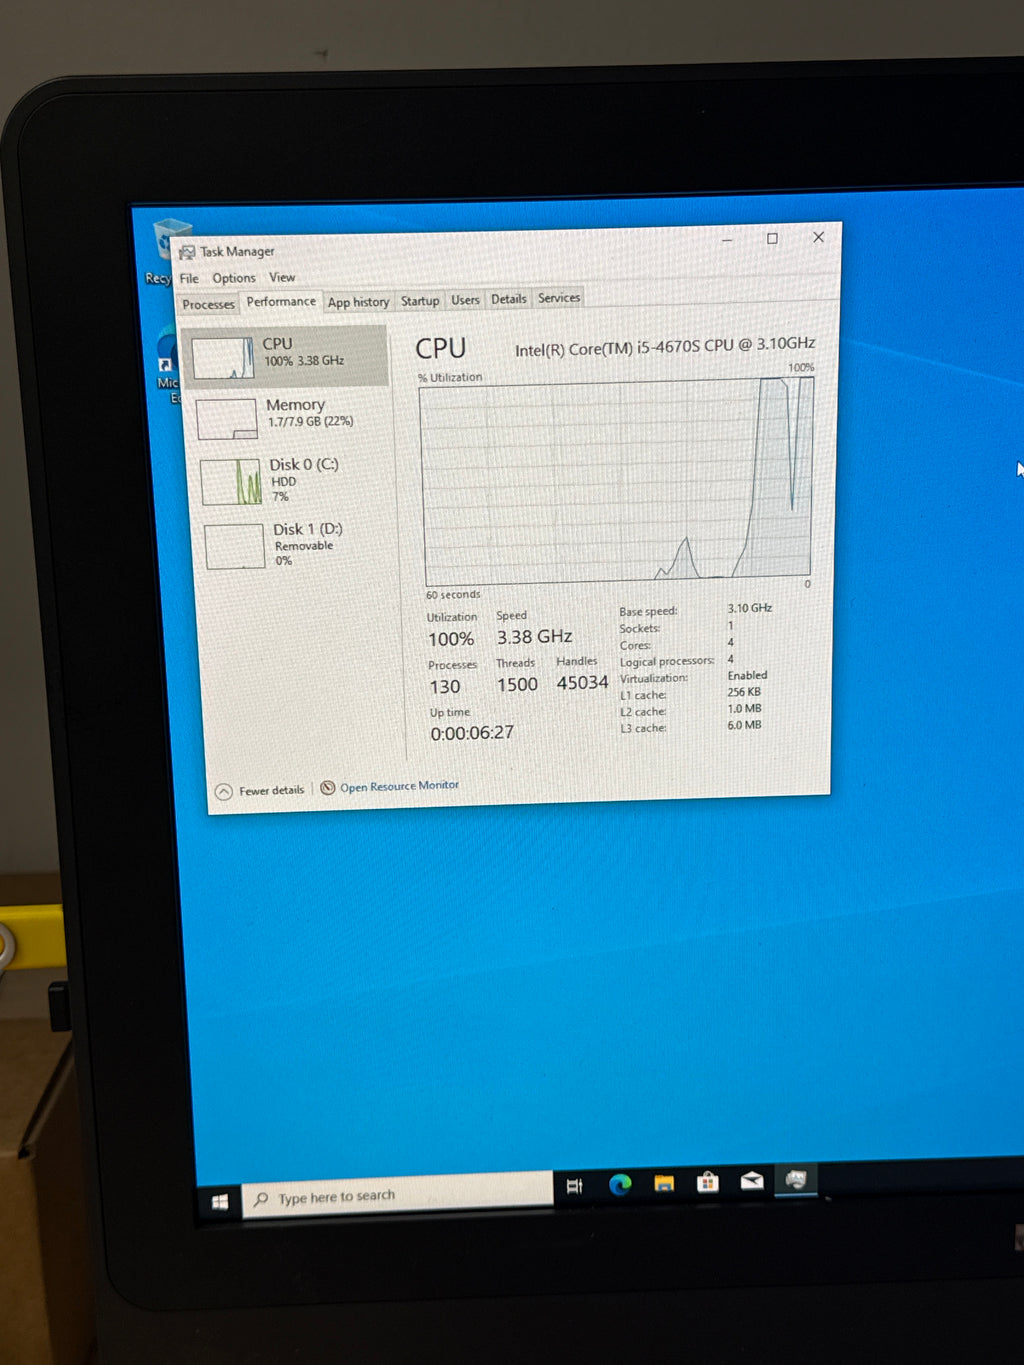Switch to the Processes tab
Viewport: 1024px width, 1365px height.
[x=208, y=304]
